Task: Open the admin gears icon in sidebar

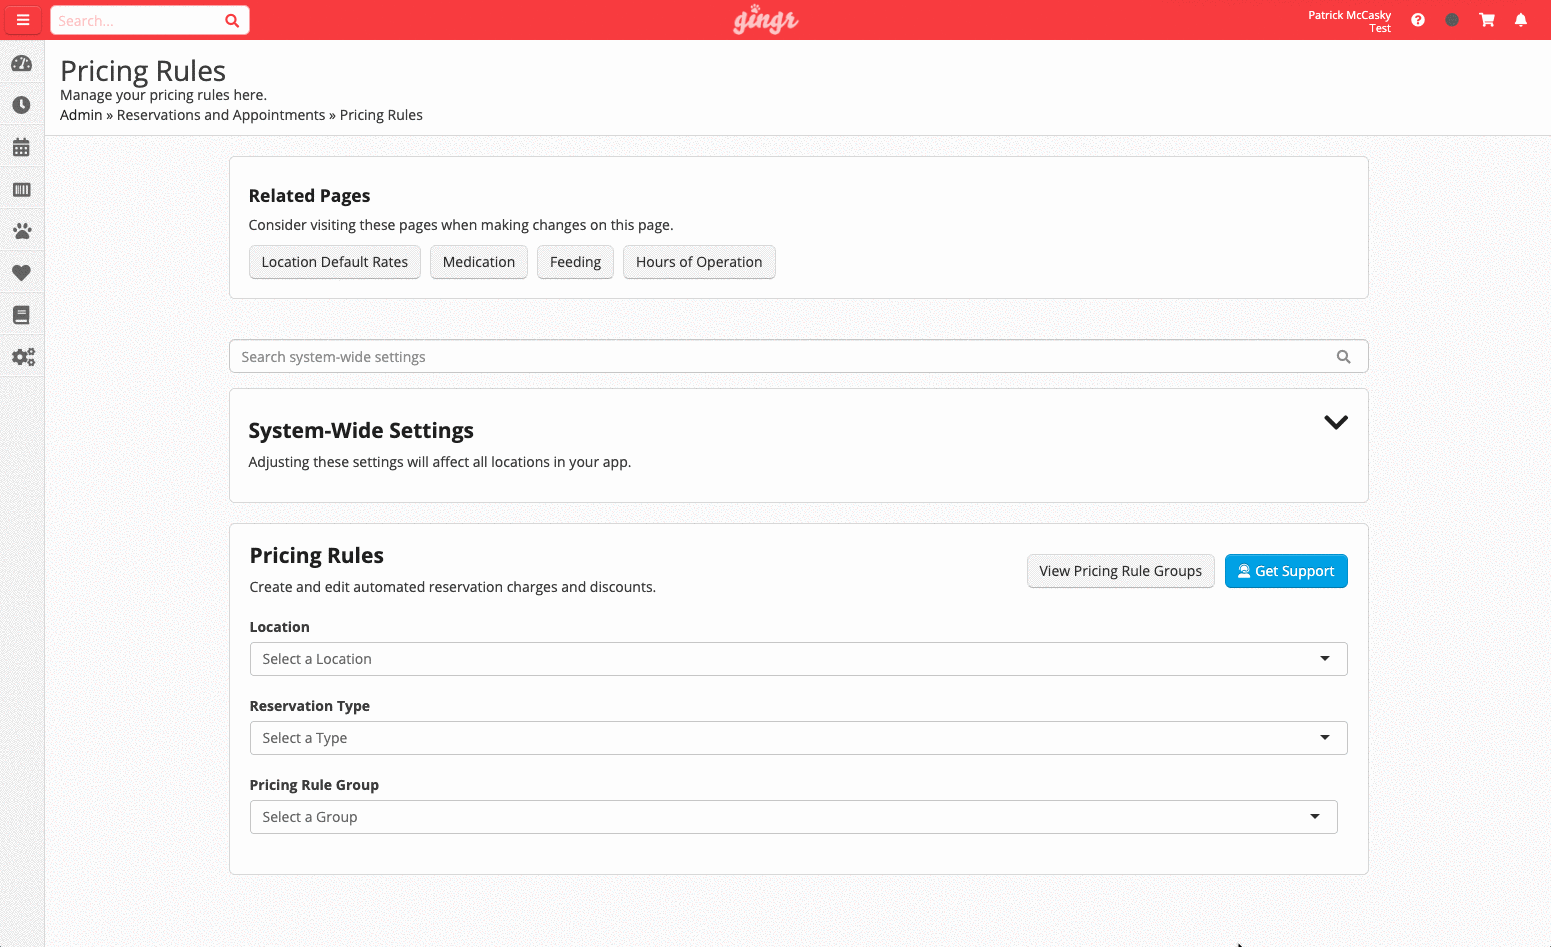Action: point(23,357)
